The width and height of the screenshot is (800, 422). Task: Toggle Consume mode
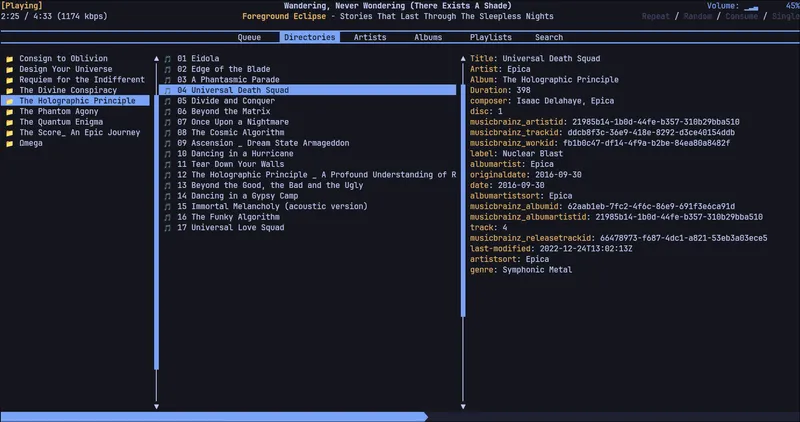741,16
